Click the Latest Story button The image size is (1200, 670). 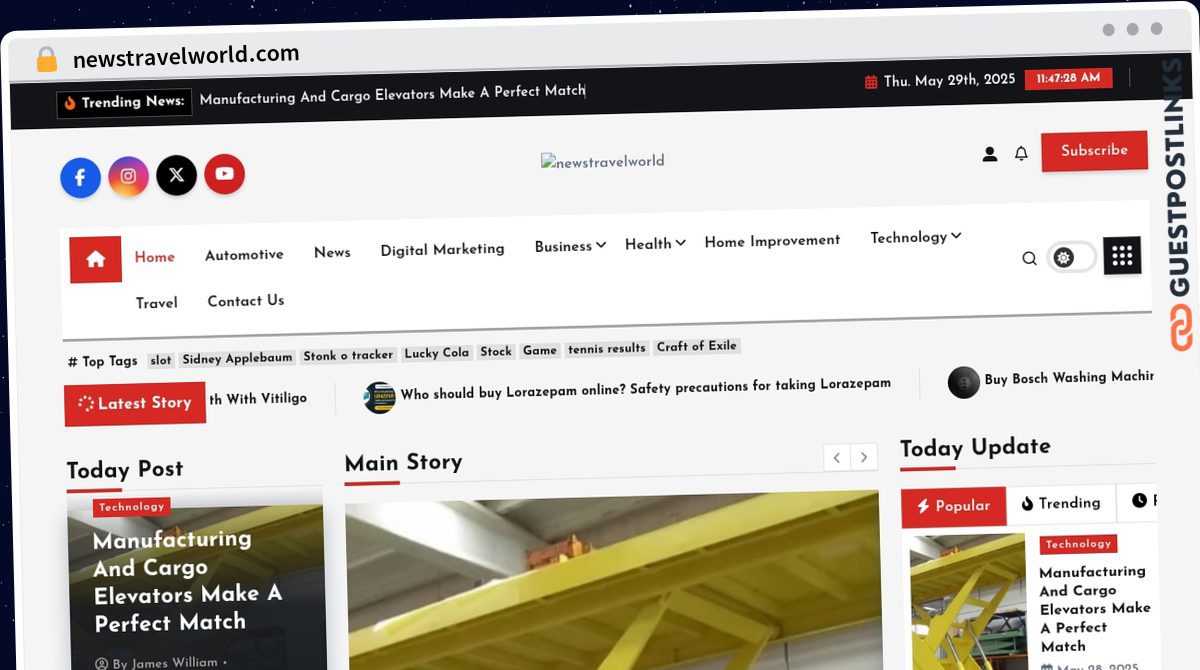click(x=135, y=404)
